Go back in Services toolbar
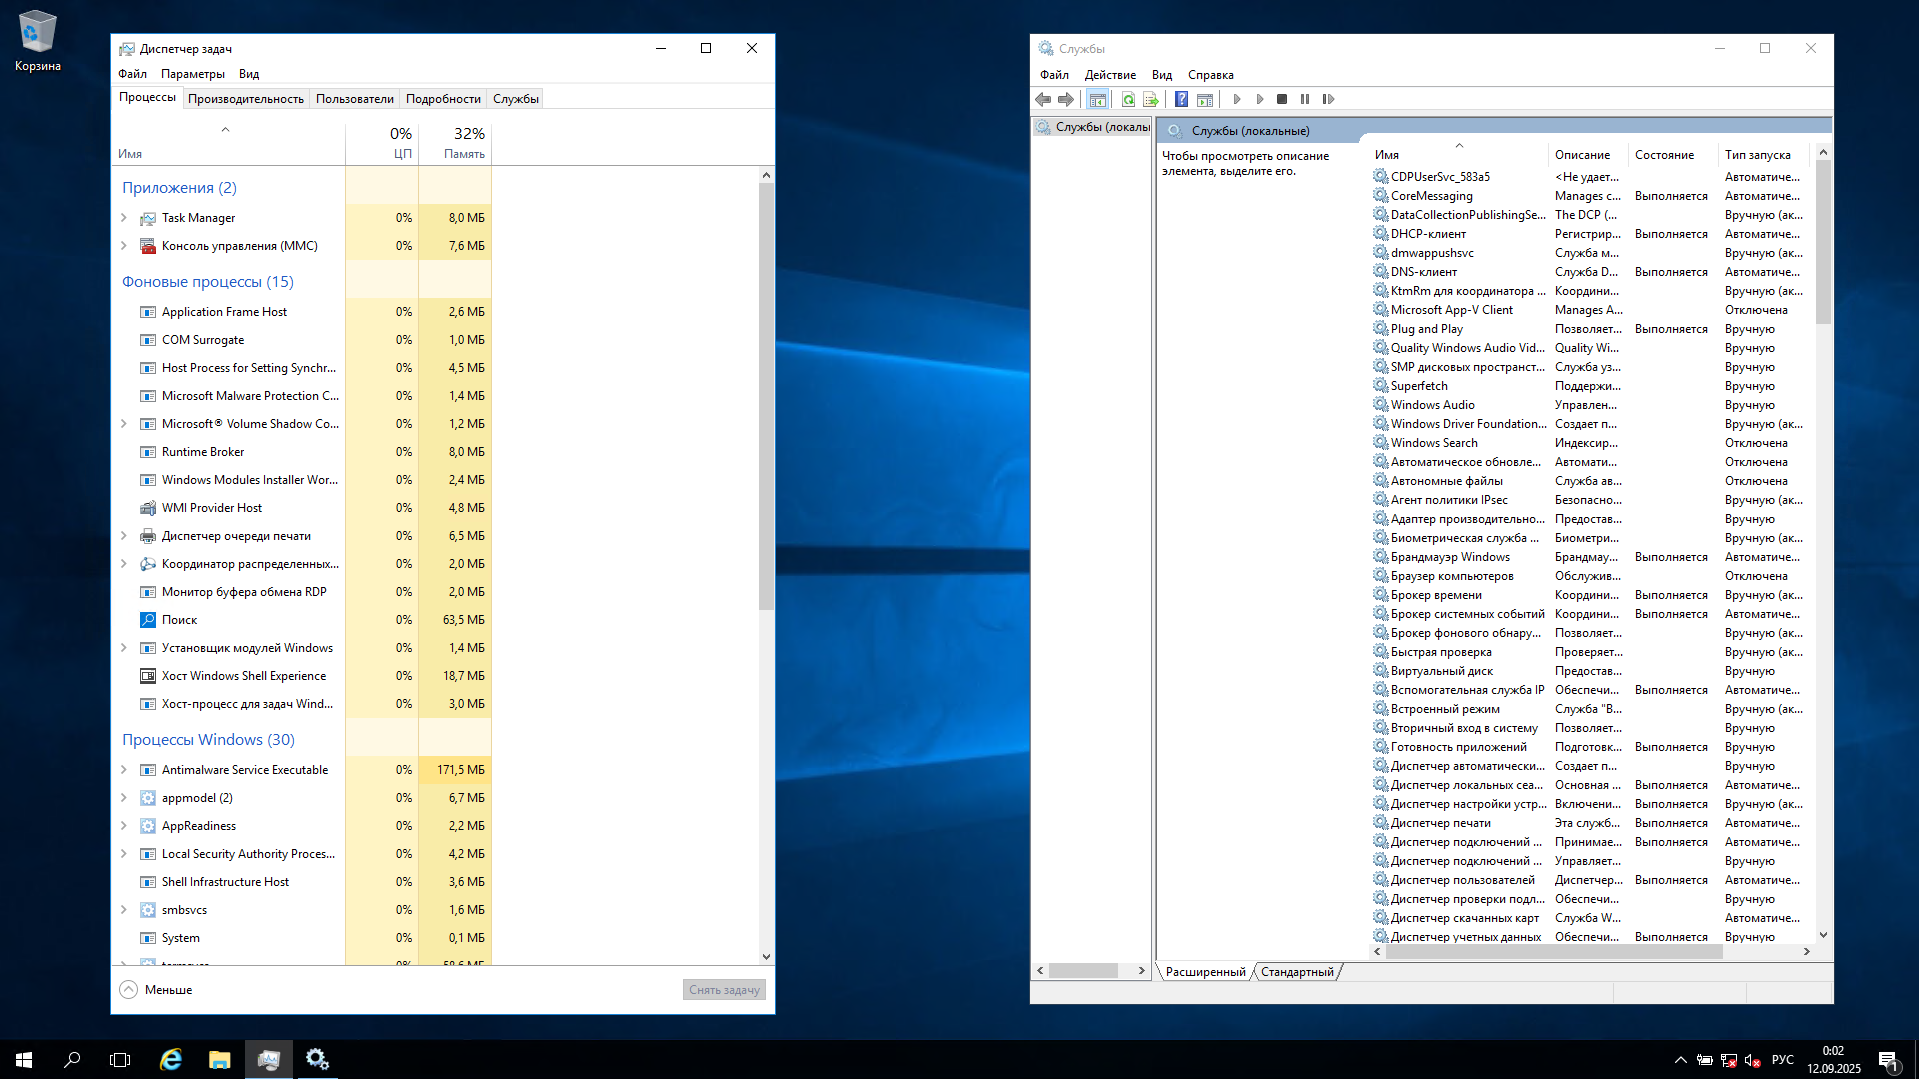The width and height of the screenshot is (1919, 1079). point(1043,99)
